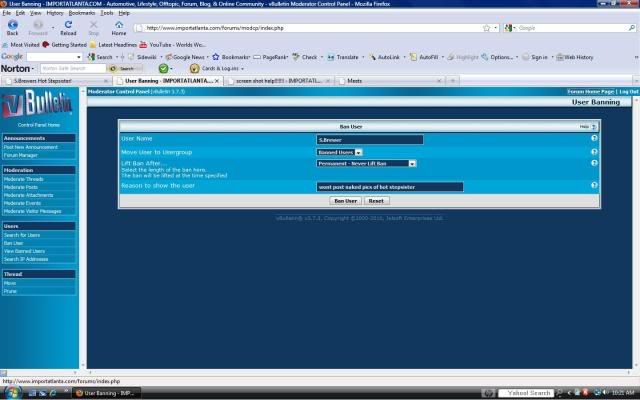The image size is (640, 400).
Task: Click the Stop loading icon
Action: tap(93, 26)
